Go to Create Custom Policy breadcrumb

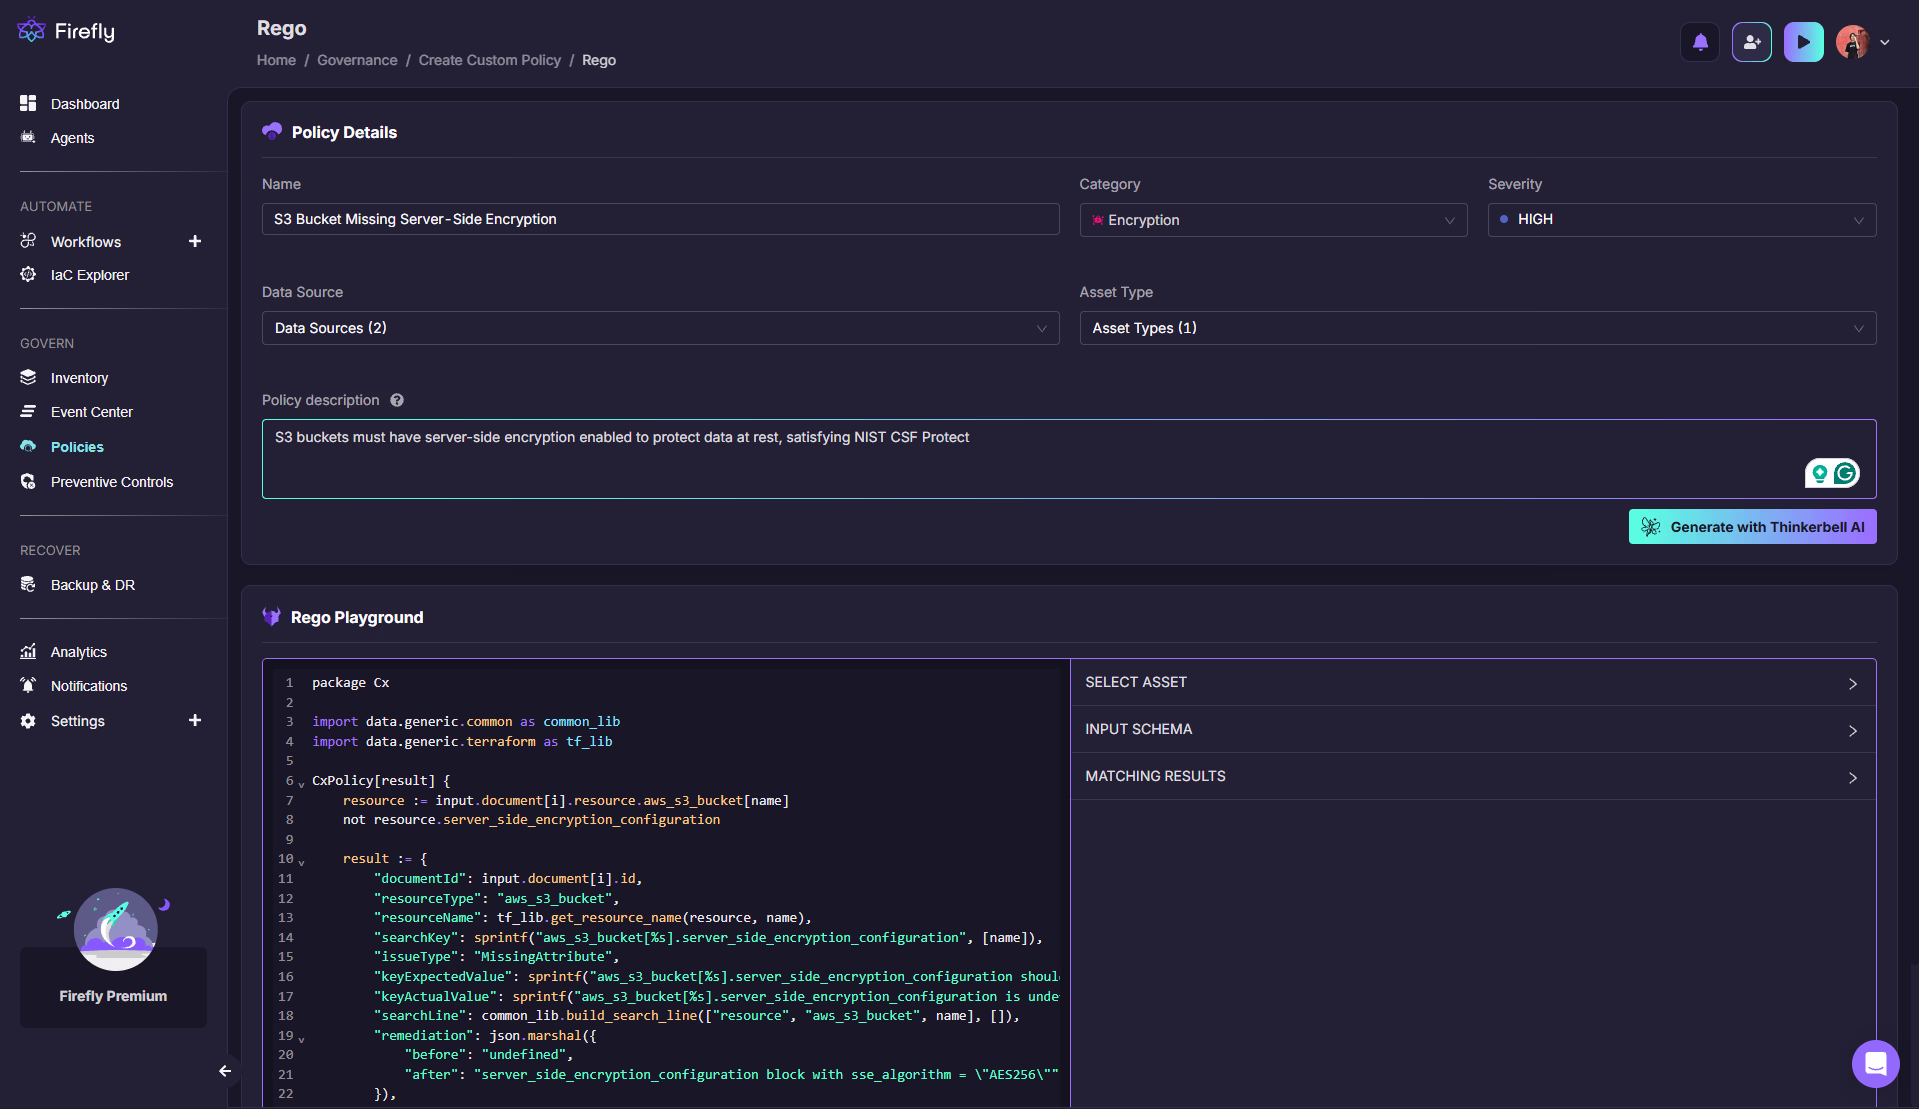(x=490, y=60)
